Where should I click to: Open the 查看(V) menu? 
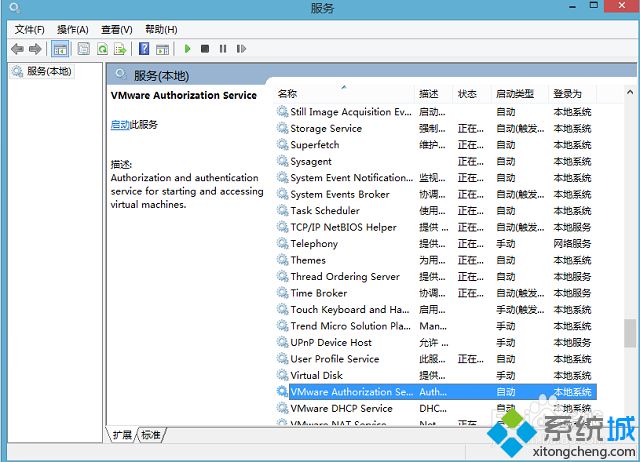[x=117, y=30]
